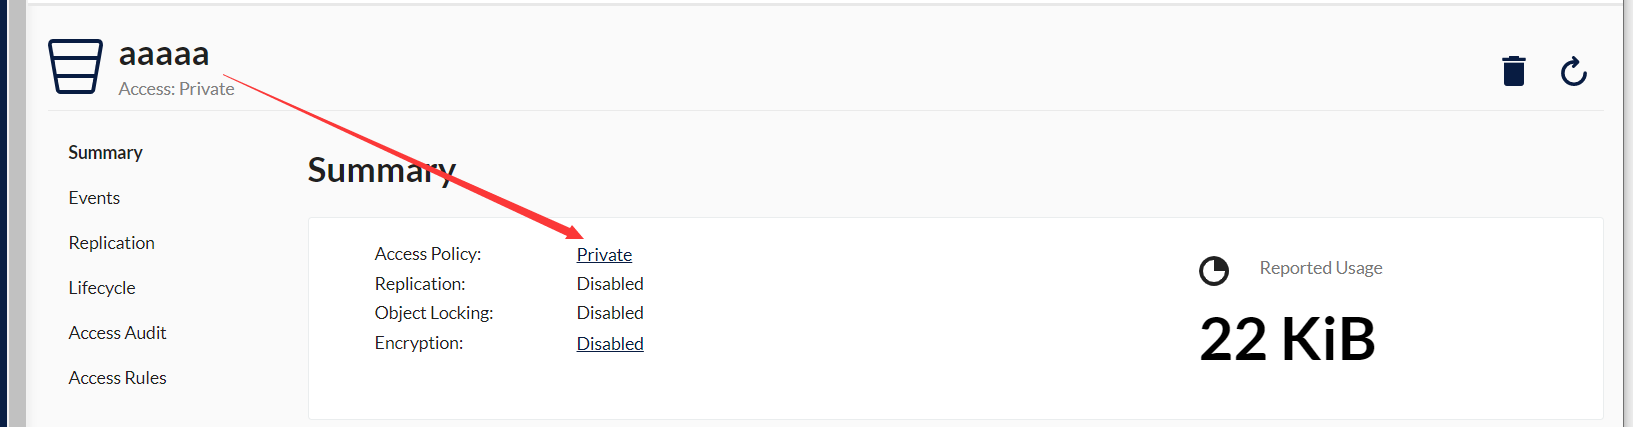Viewport: 1633px width, 427px height.
Task: Click the 'Access: Private' subtitle text
Action: [176, 88]
